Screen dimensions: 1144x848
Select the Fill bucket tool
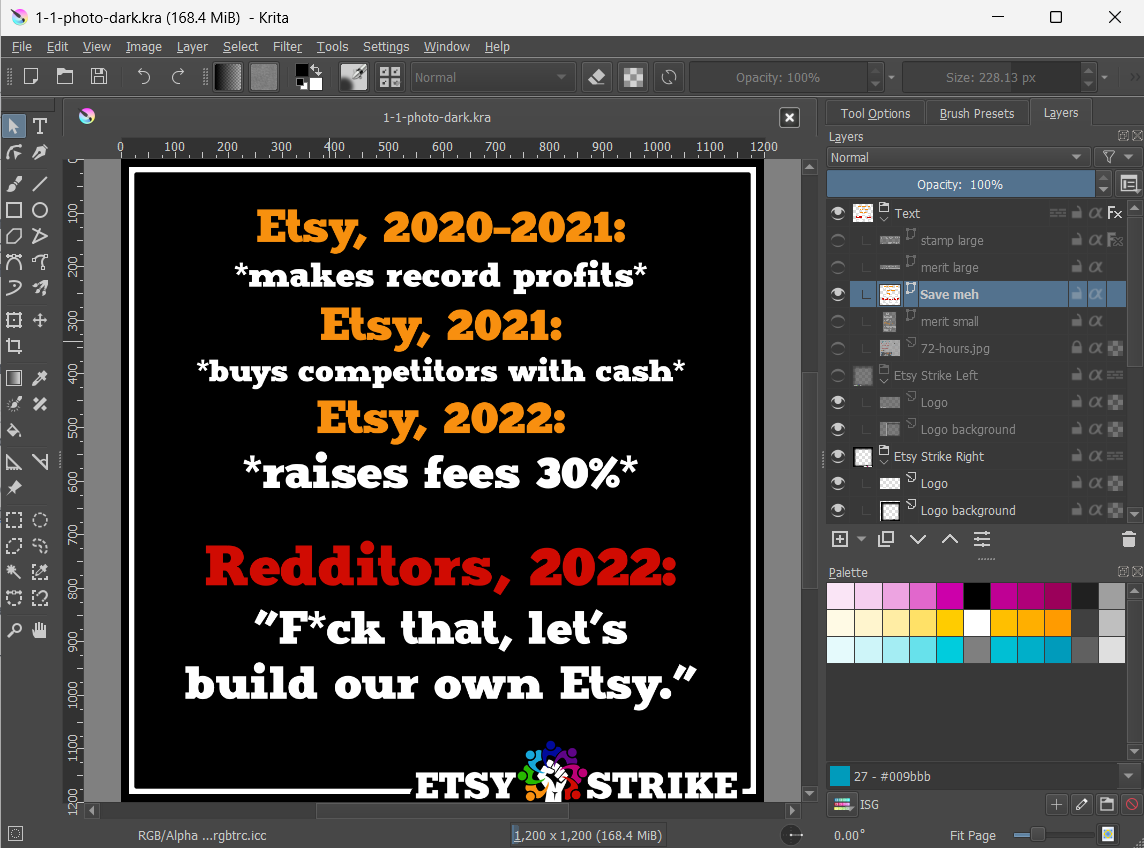click(x=14, y=431)
